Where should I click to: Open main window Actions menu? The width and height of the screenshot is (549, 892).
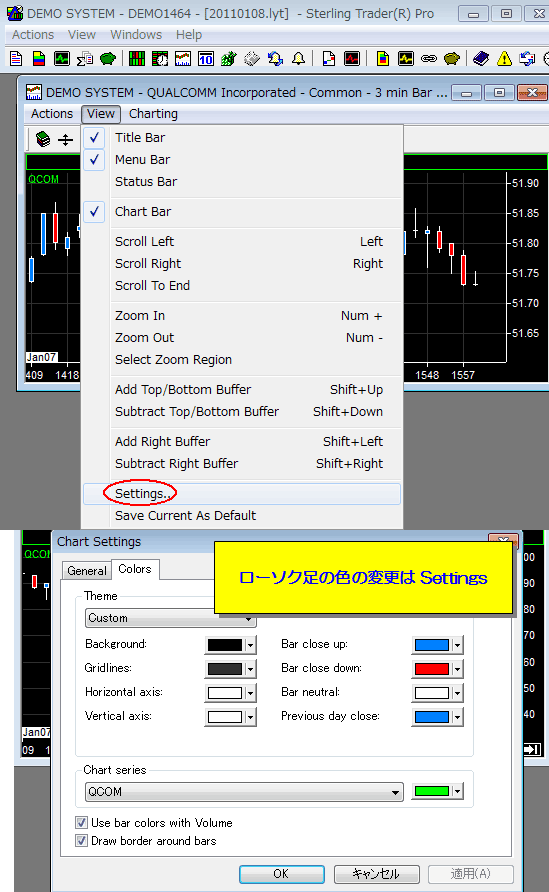click(33, 35)
